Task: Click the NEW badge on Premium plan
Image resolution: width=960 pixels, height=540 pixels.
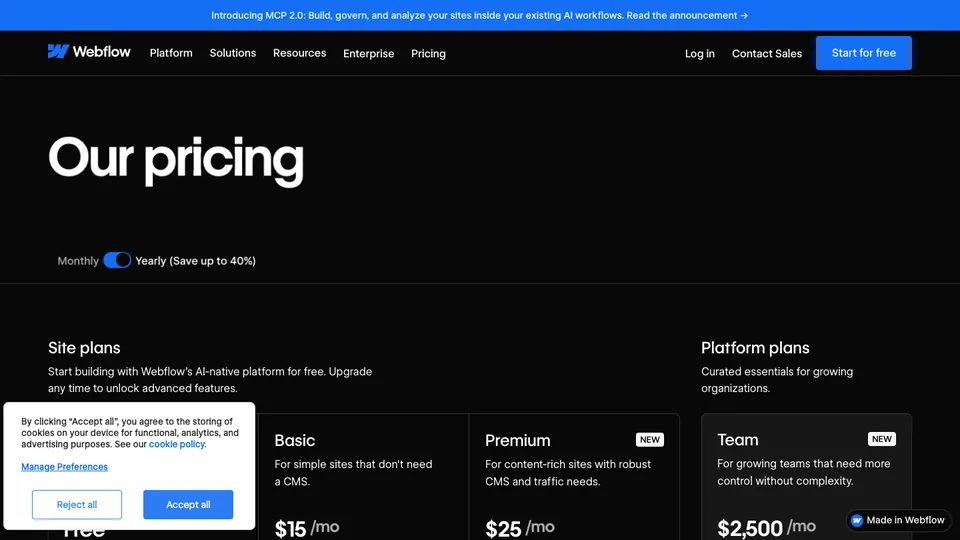Action: [650, 440]
